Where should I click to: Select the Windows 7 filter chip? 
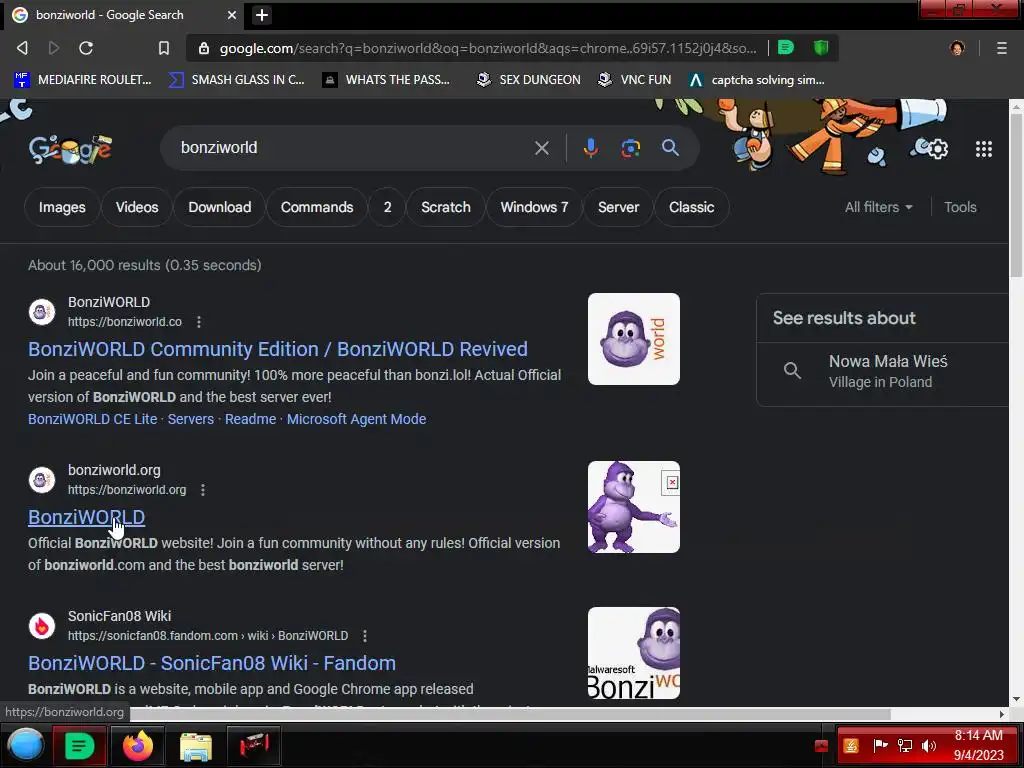(534, 207)
